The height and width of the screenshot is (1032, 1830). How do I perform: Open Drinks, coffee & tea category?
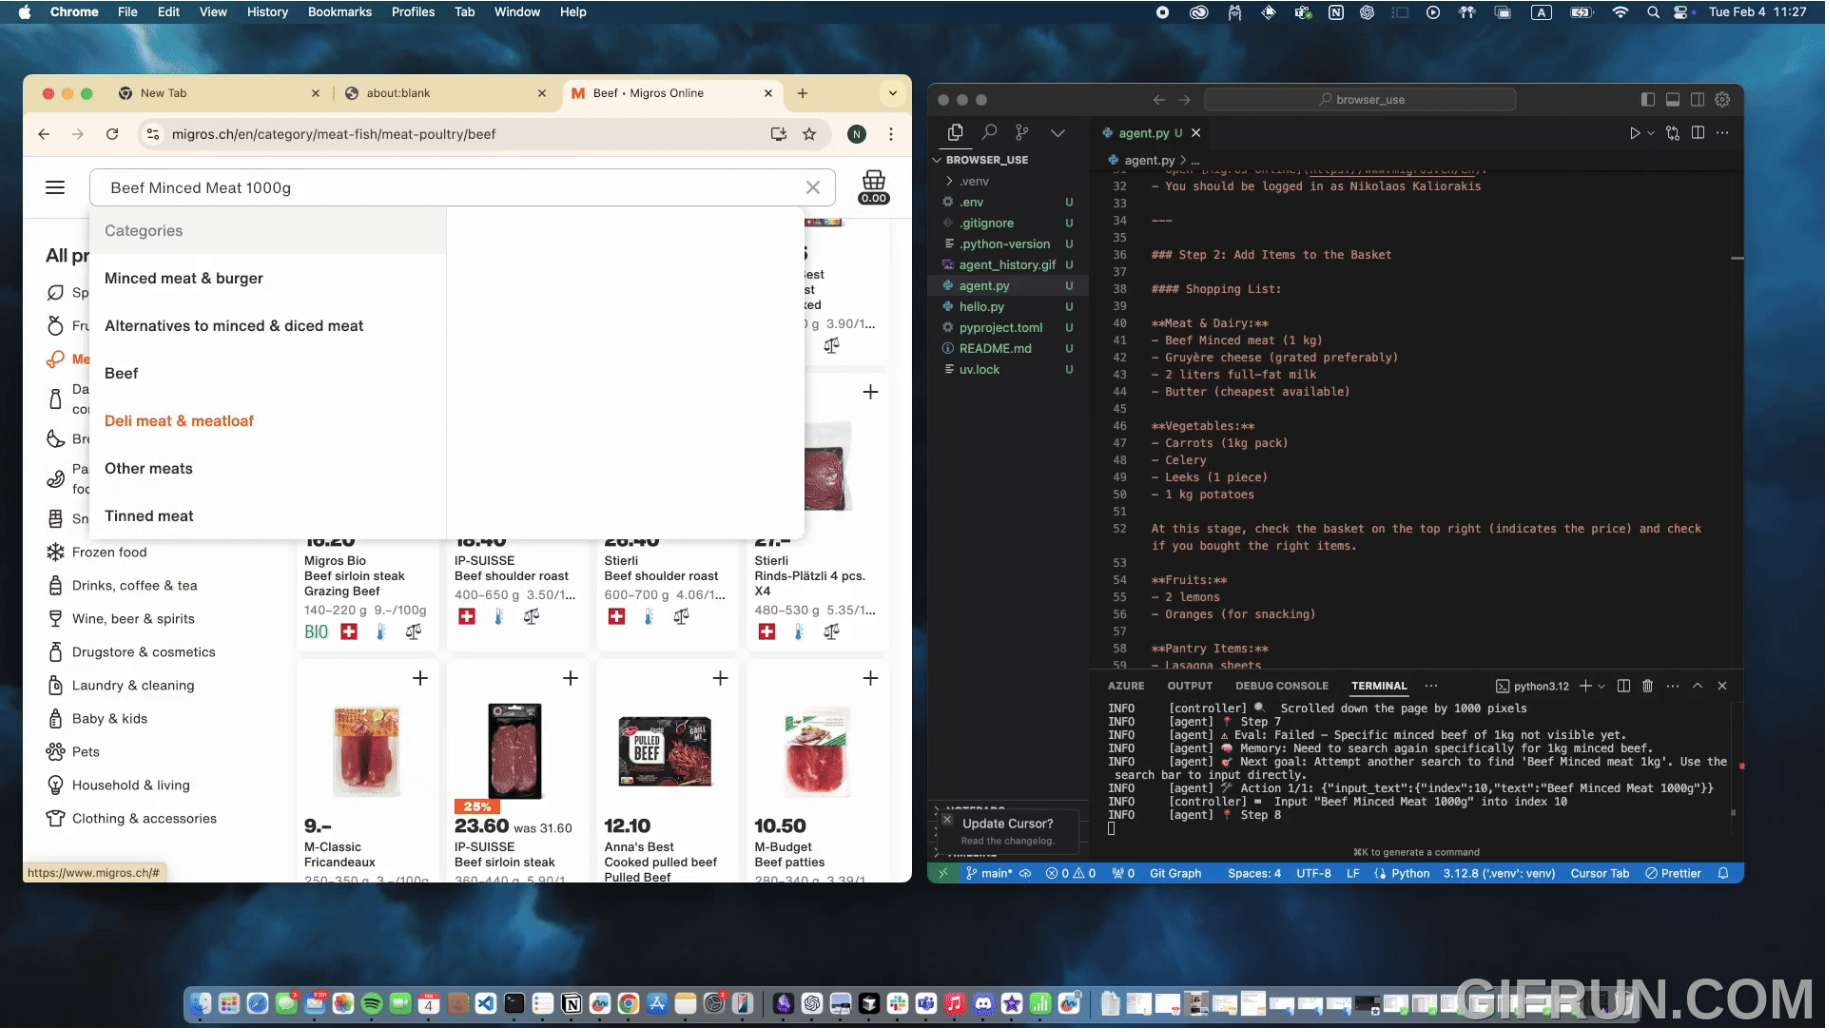pos(135,587)
